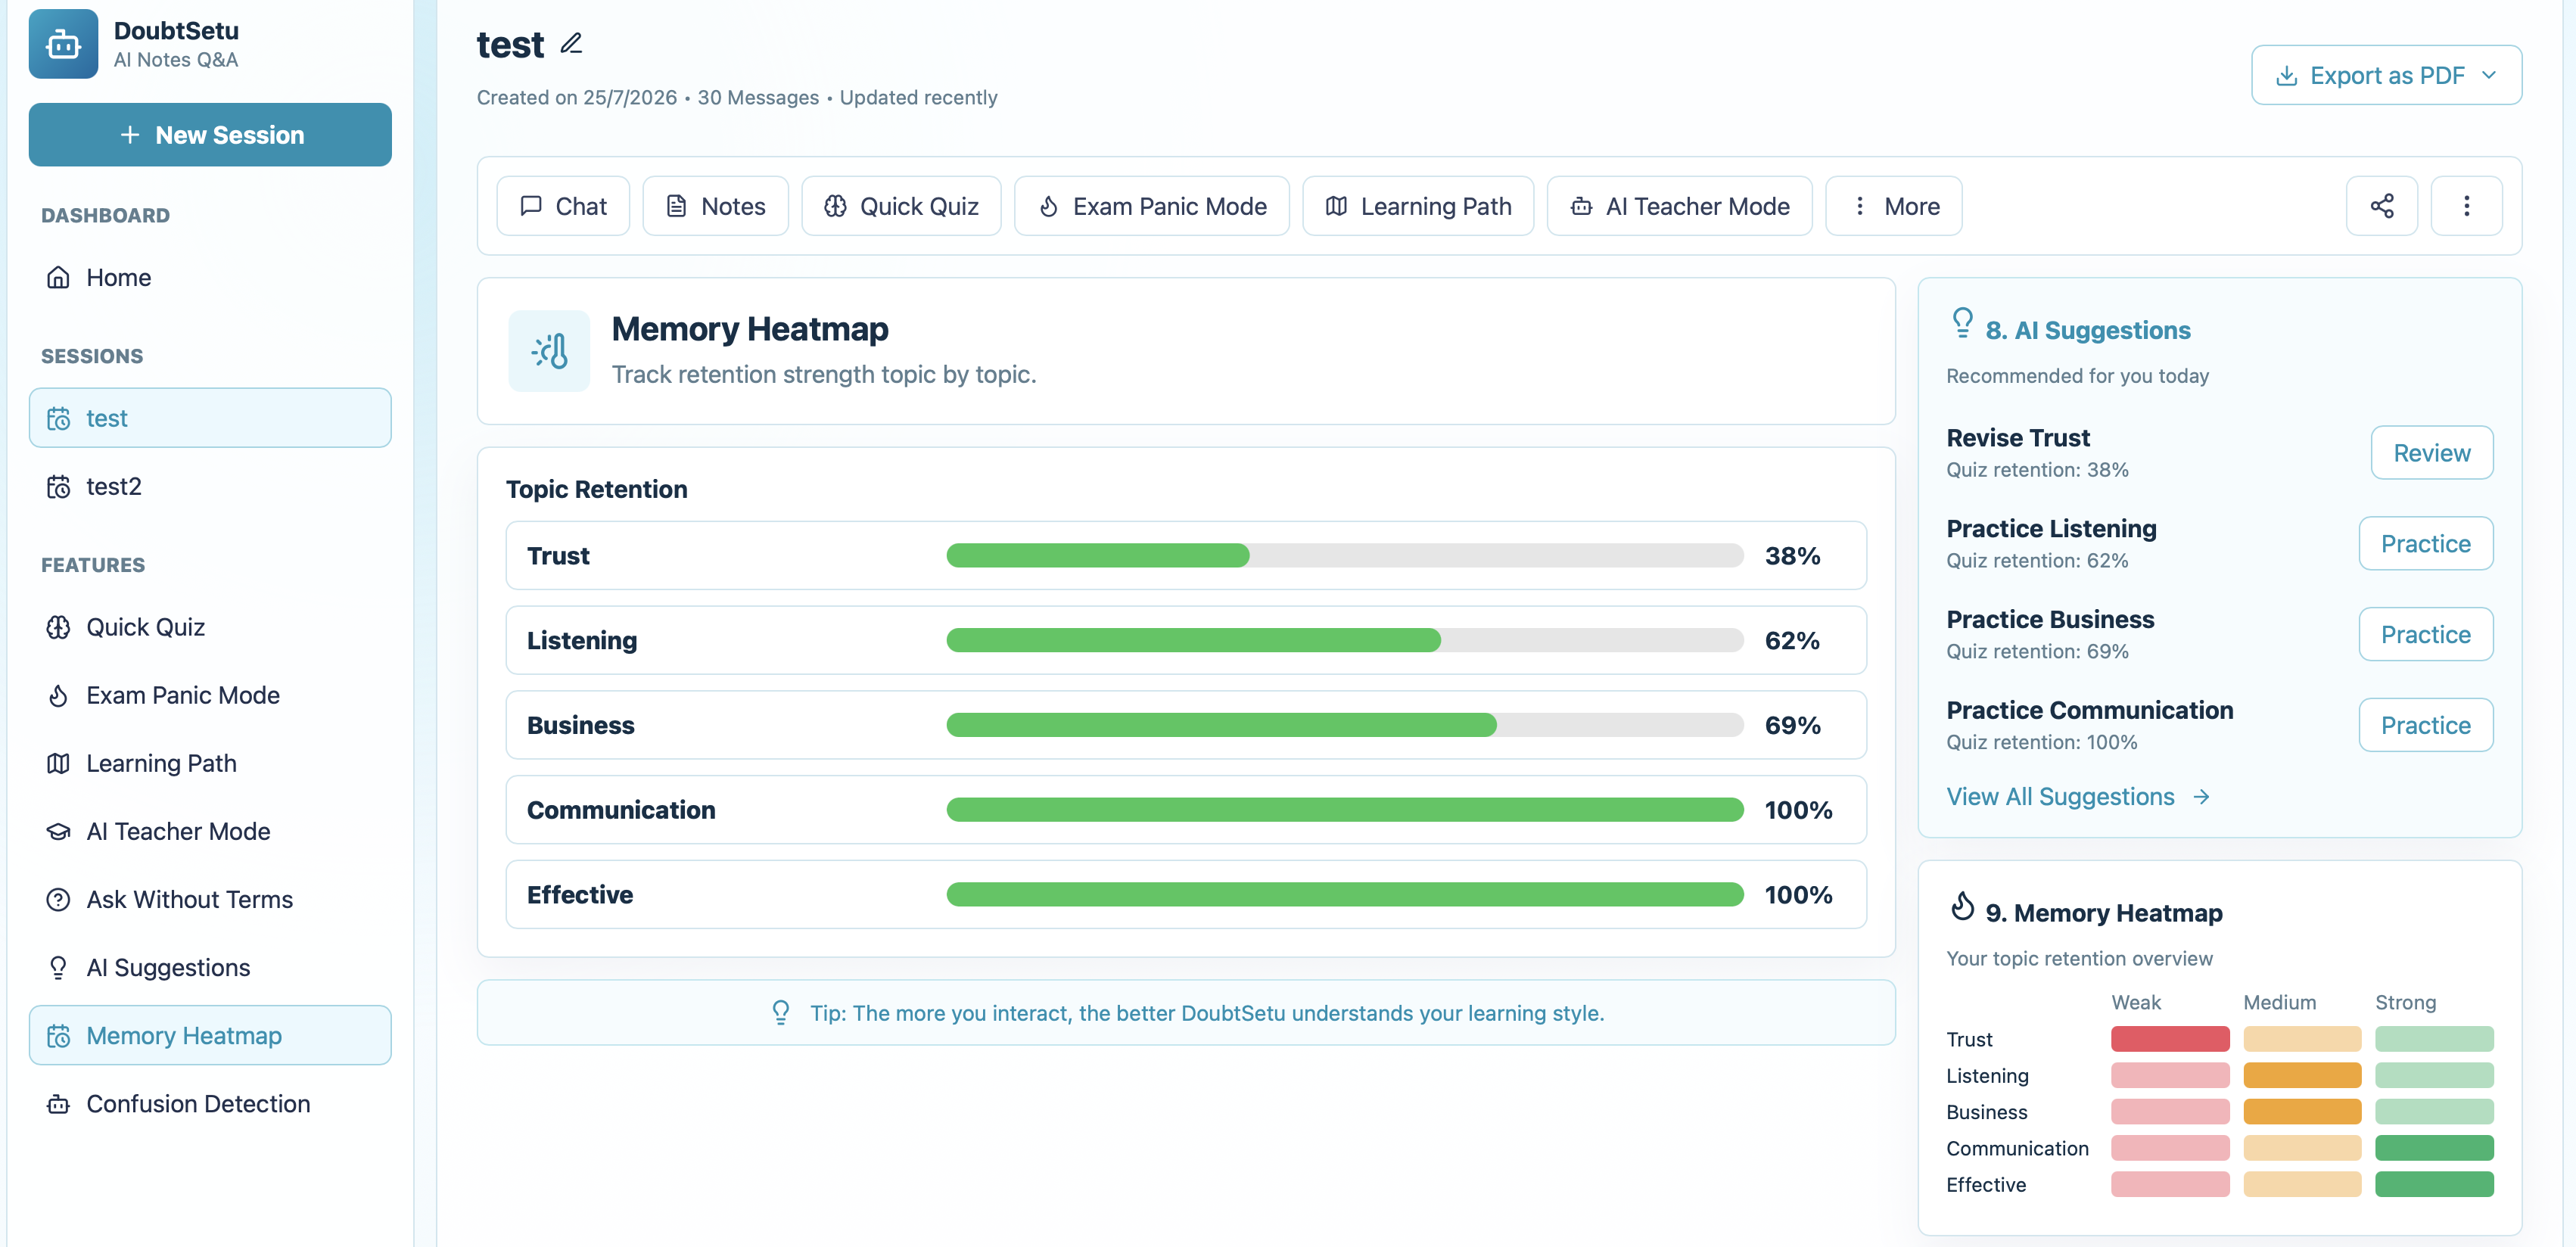
Task: Click the Trust retention progress bar
Action: pos(1344,555)
